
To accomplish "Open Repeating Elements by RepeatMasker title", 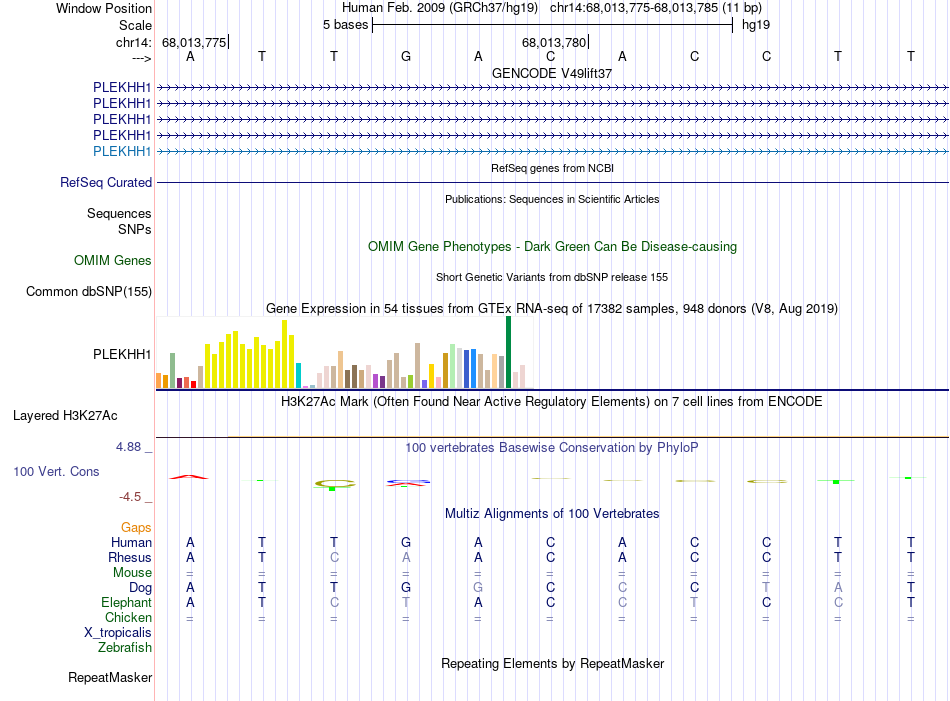I will pos(552,663).
